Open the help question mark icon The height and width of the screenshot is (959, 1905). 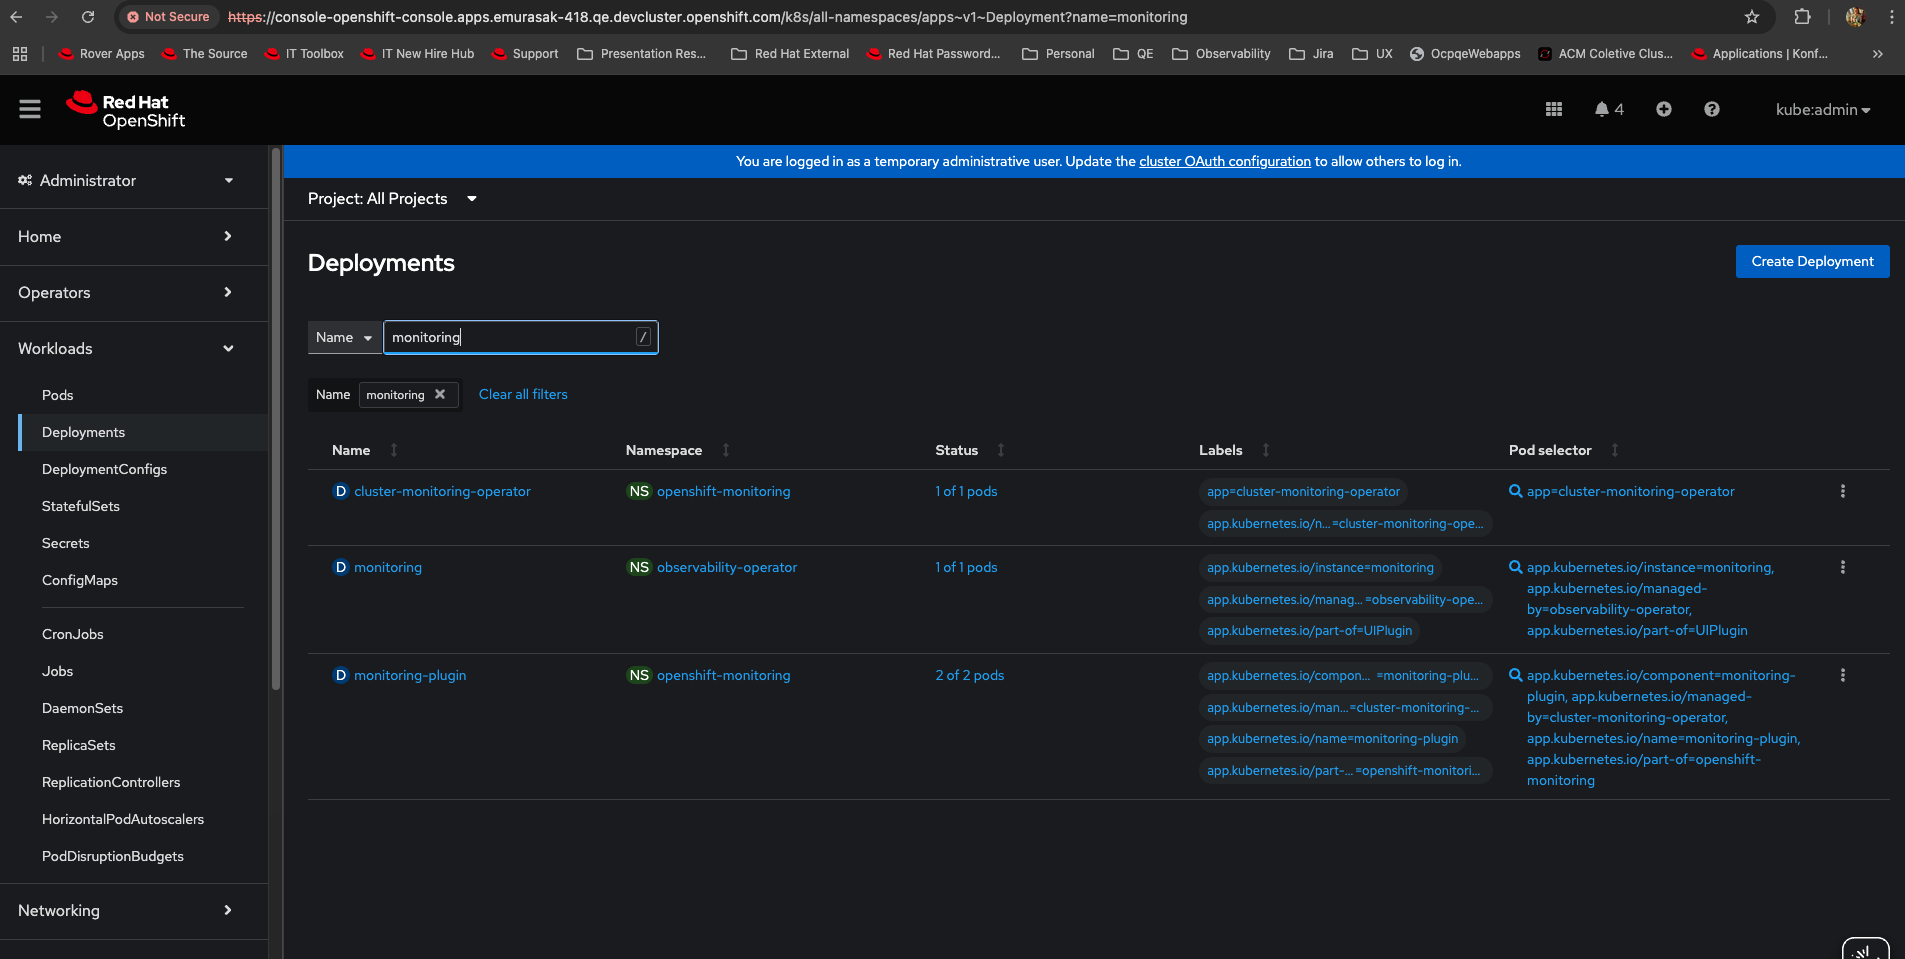tap(1711, 110)
